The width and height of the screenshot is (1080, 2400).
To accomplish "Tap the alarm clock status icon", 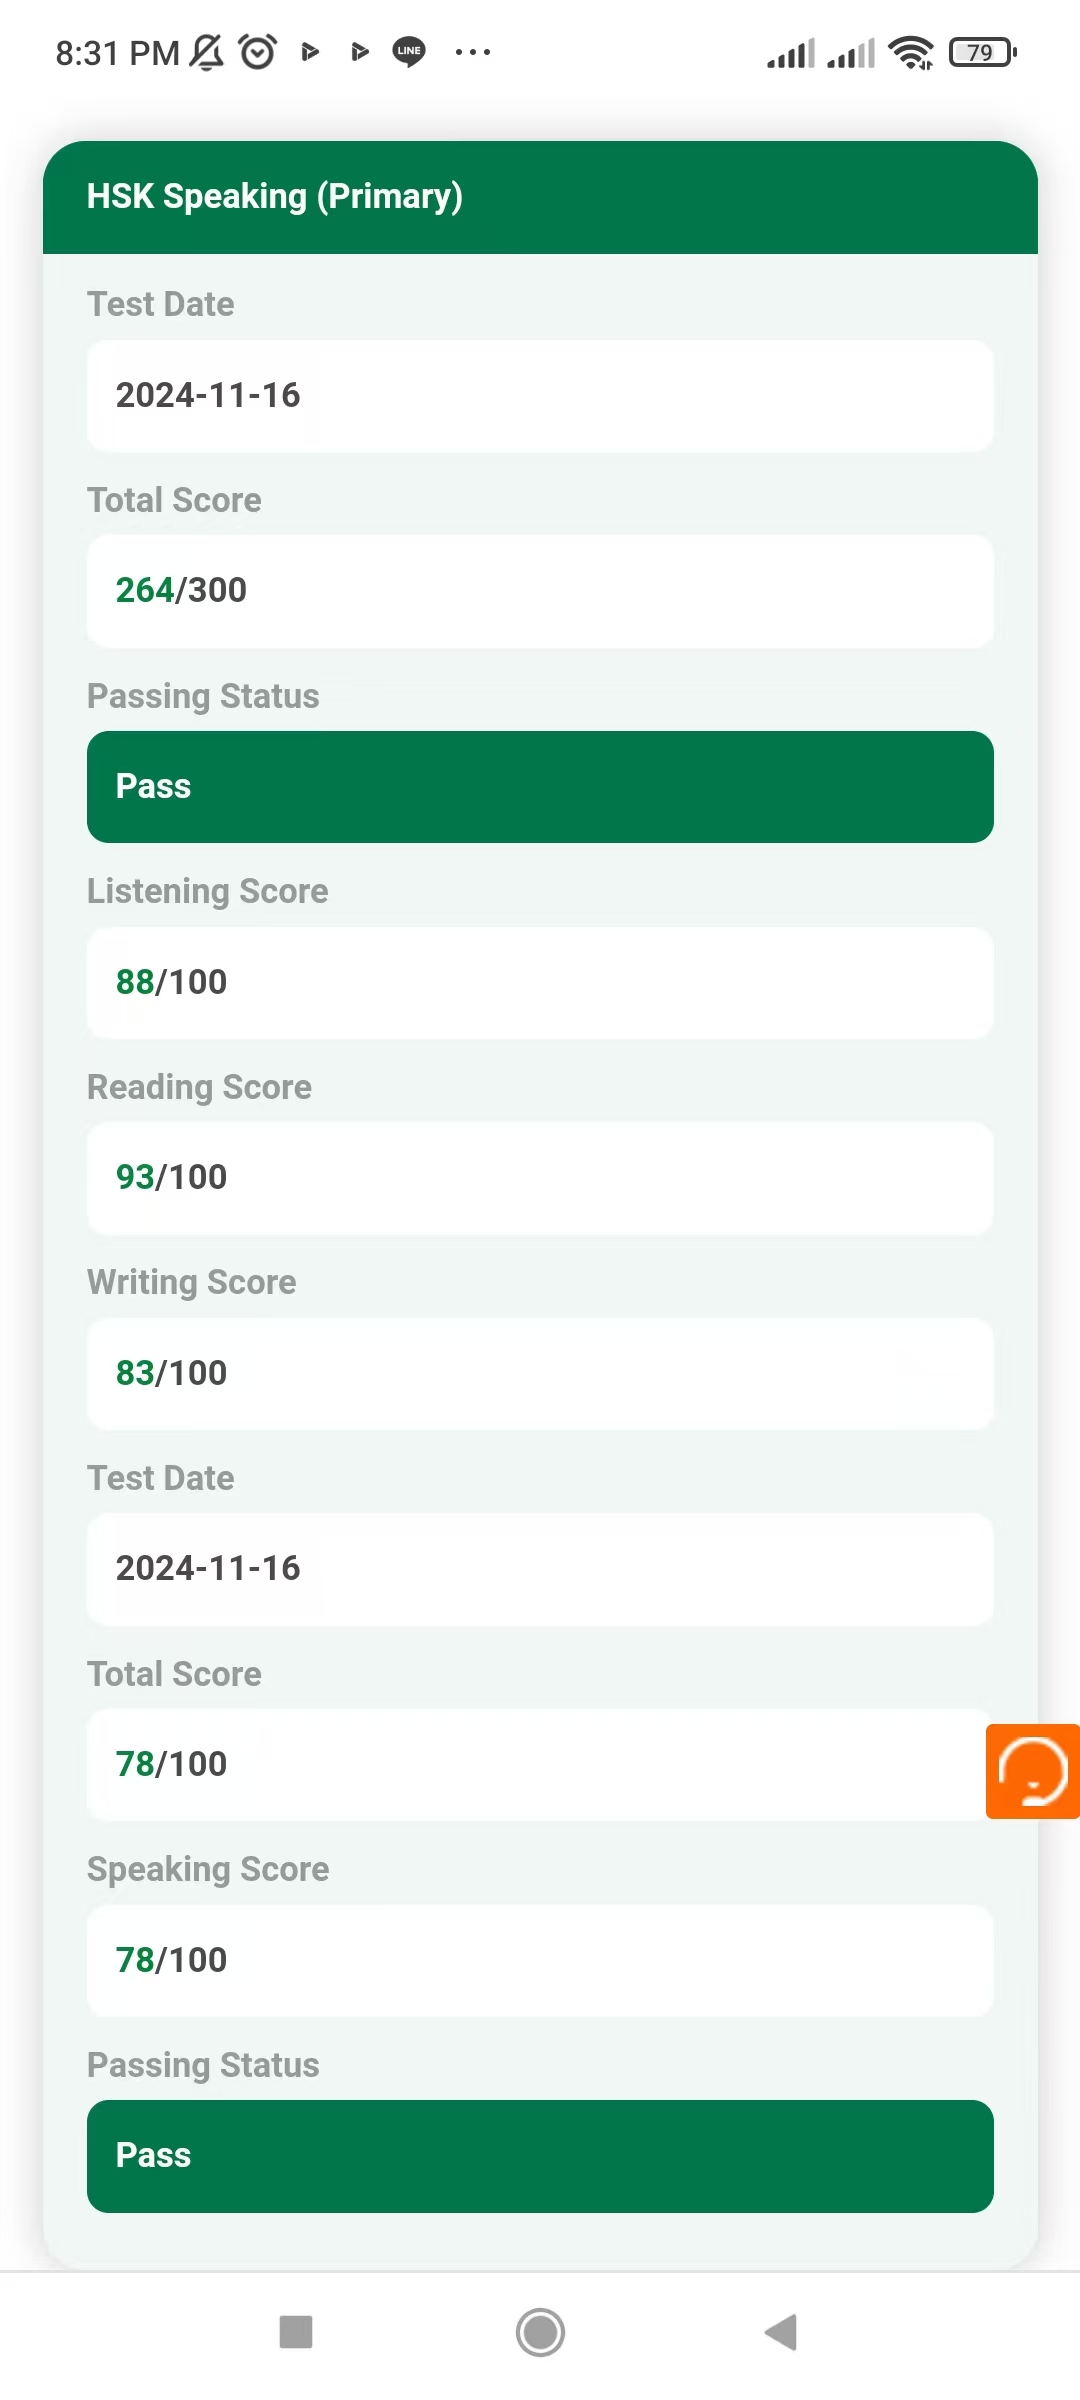I will coord(258,51).
